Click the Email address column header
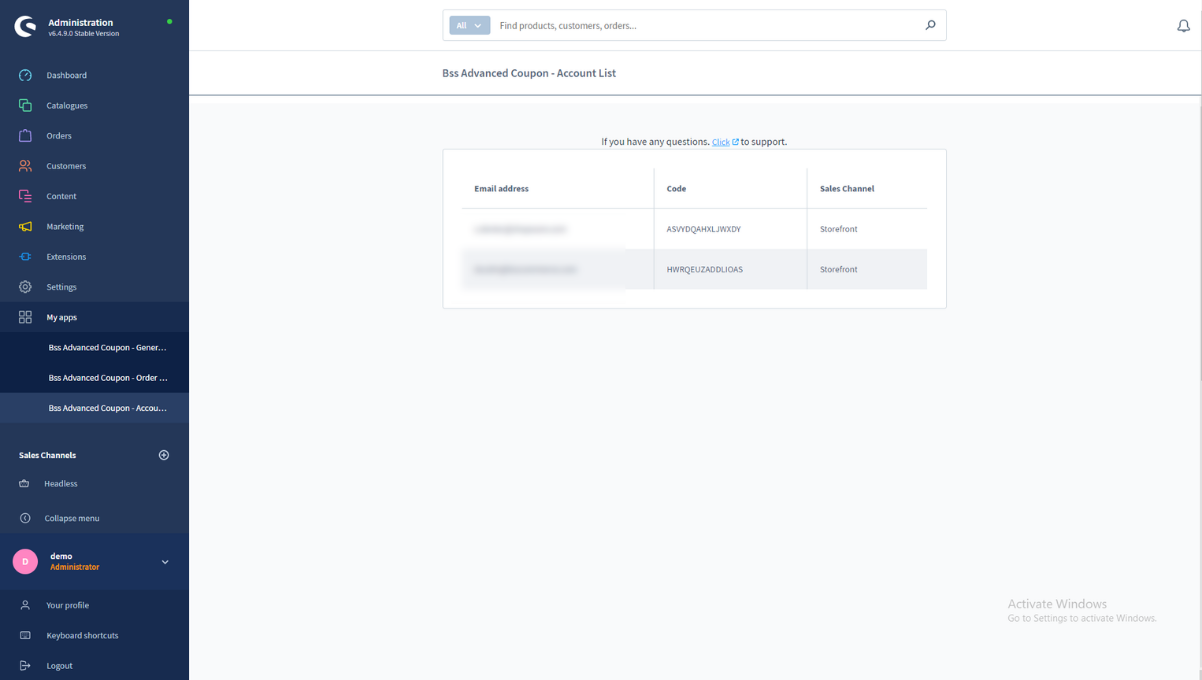This screenshot has height=680, width=1202. (x=501, y=189)
